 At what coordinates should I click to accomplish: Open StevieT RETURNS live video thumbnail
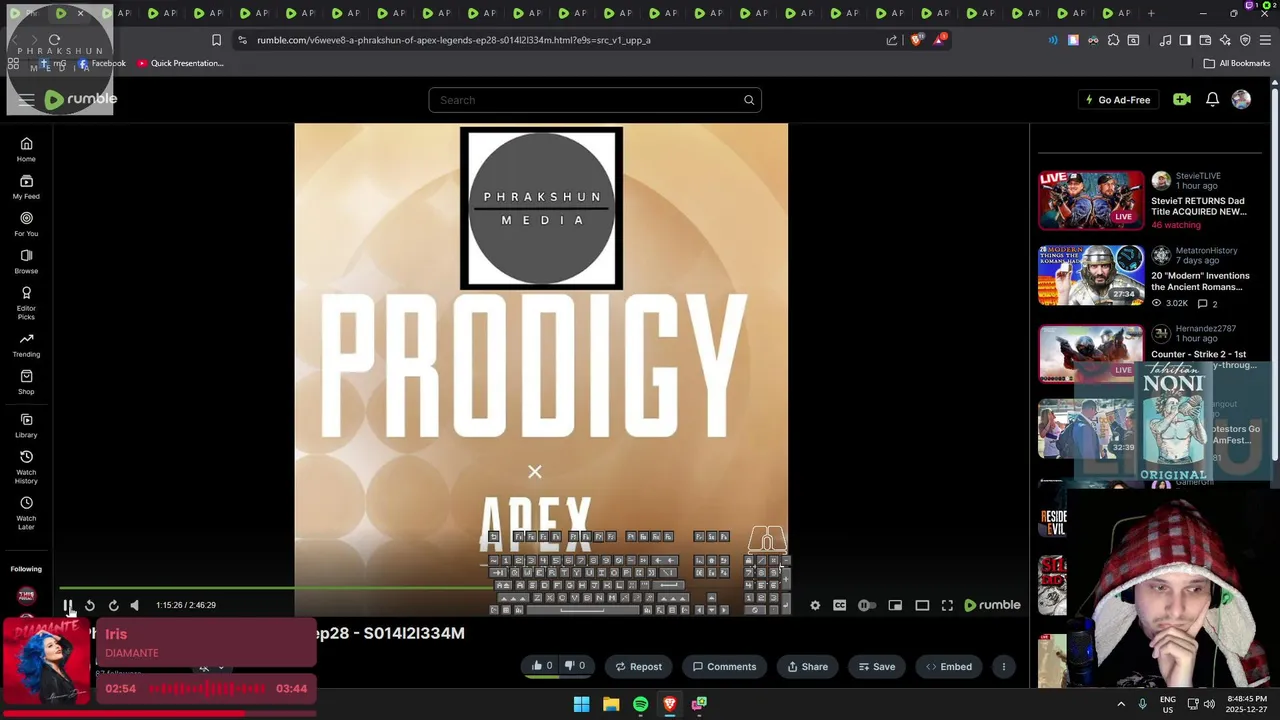(x=1091, y=200)
